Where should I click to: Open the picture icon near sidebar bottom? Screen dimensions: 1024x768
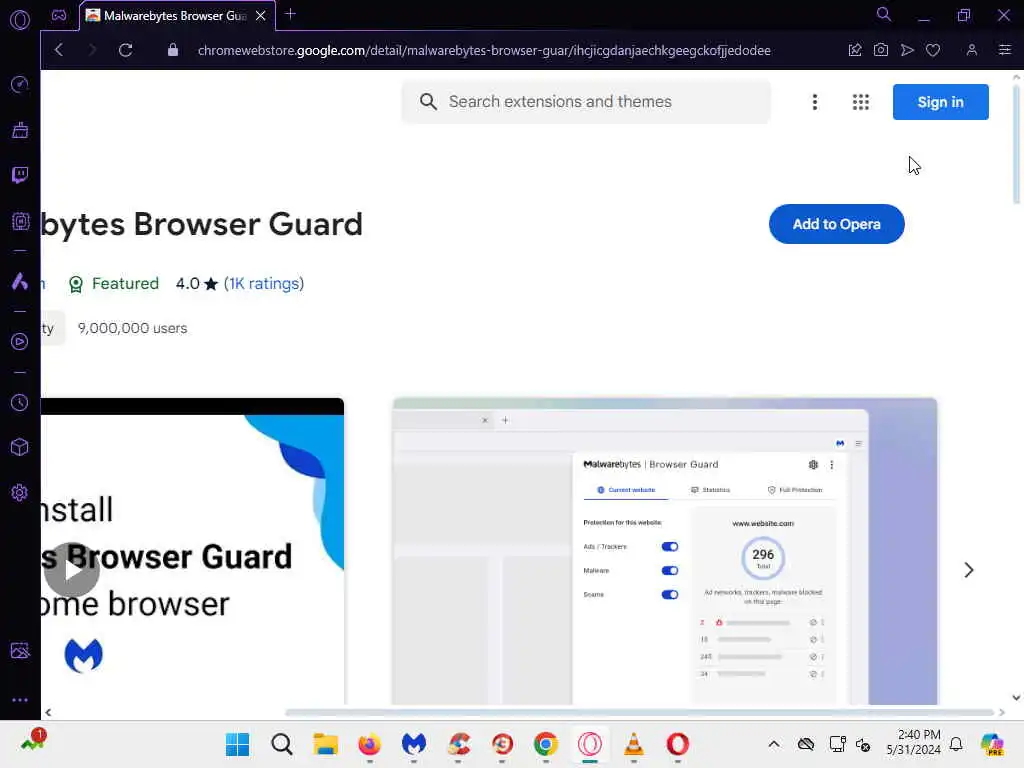click(x=20, y=650)
